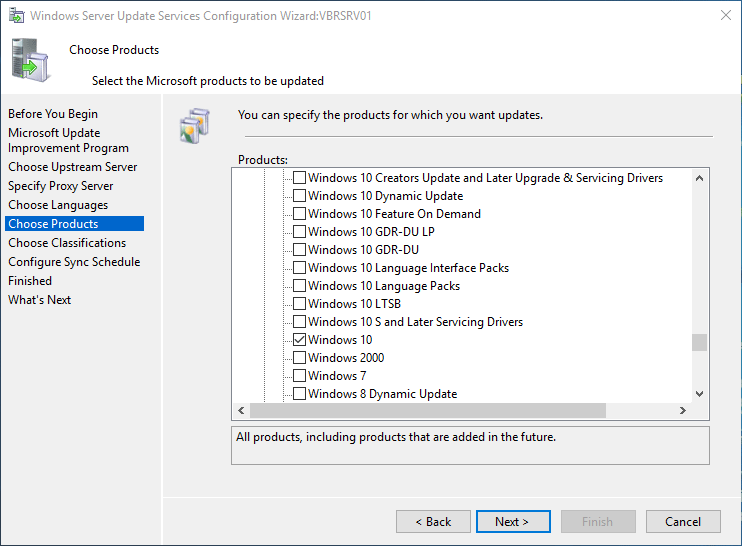Click the vertical scrollbar thumb
Image resolution: width=742 pixels, height=546 pixels.
pos(699,342)
